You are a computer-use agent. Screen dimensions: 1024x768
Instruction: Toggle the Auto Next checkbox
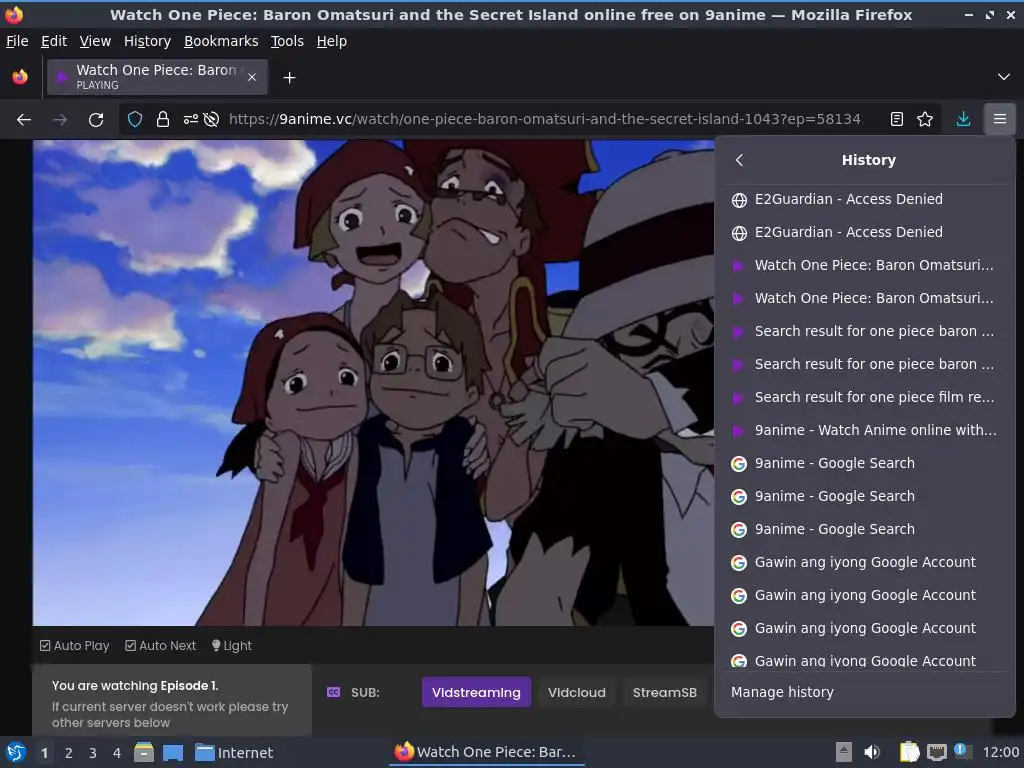click(x=161, y=645)
